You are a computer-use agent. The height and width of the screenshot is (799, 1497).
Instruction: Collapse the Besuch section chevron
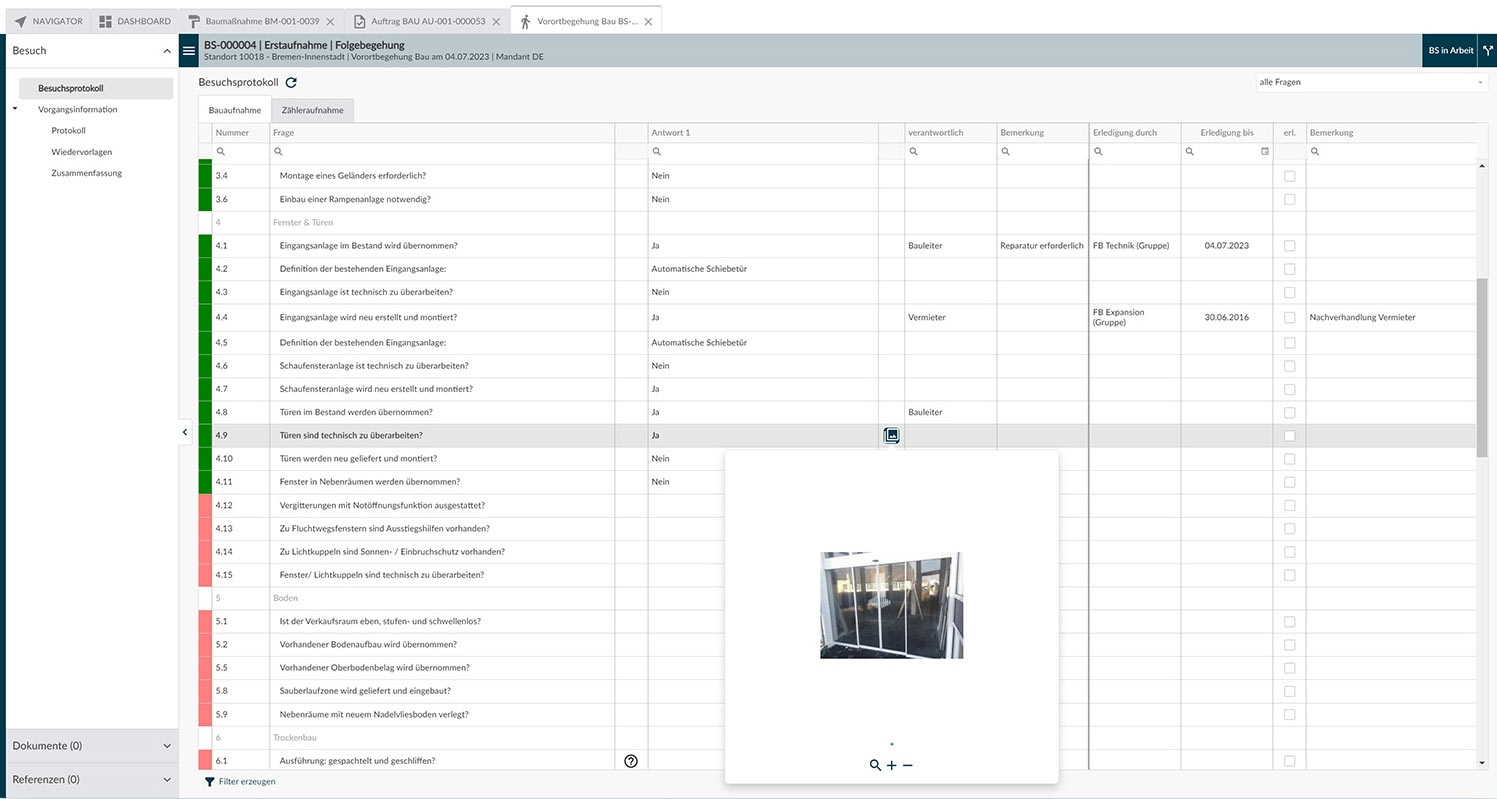point(166,51)
